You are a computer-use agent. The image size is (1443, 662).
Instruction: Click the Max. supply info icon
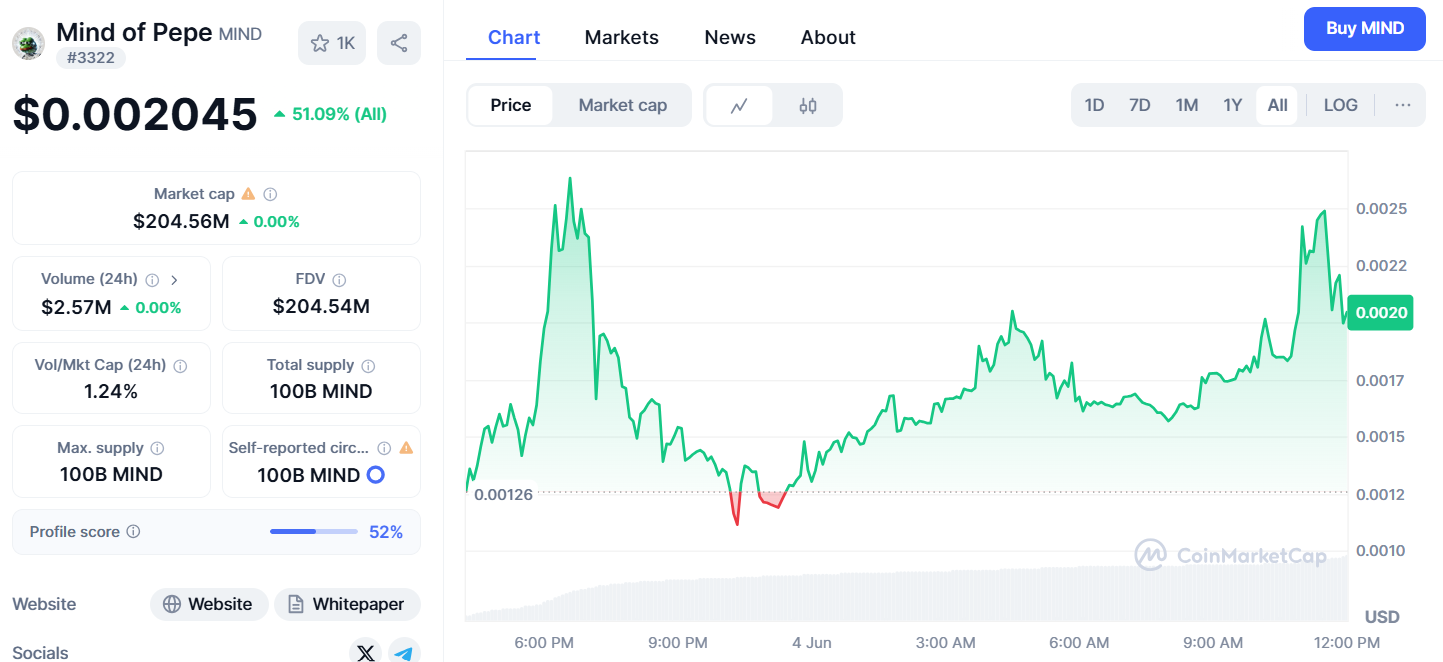157,448
